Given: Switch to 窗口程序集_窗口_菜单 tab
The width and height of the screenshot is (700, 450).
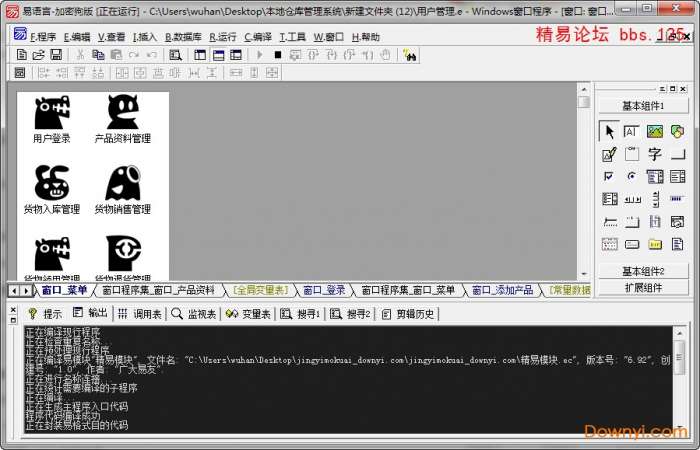Looking at the screenshot, I should pyautogui.click(x=408, y=291).
